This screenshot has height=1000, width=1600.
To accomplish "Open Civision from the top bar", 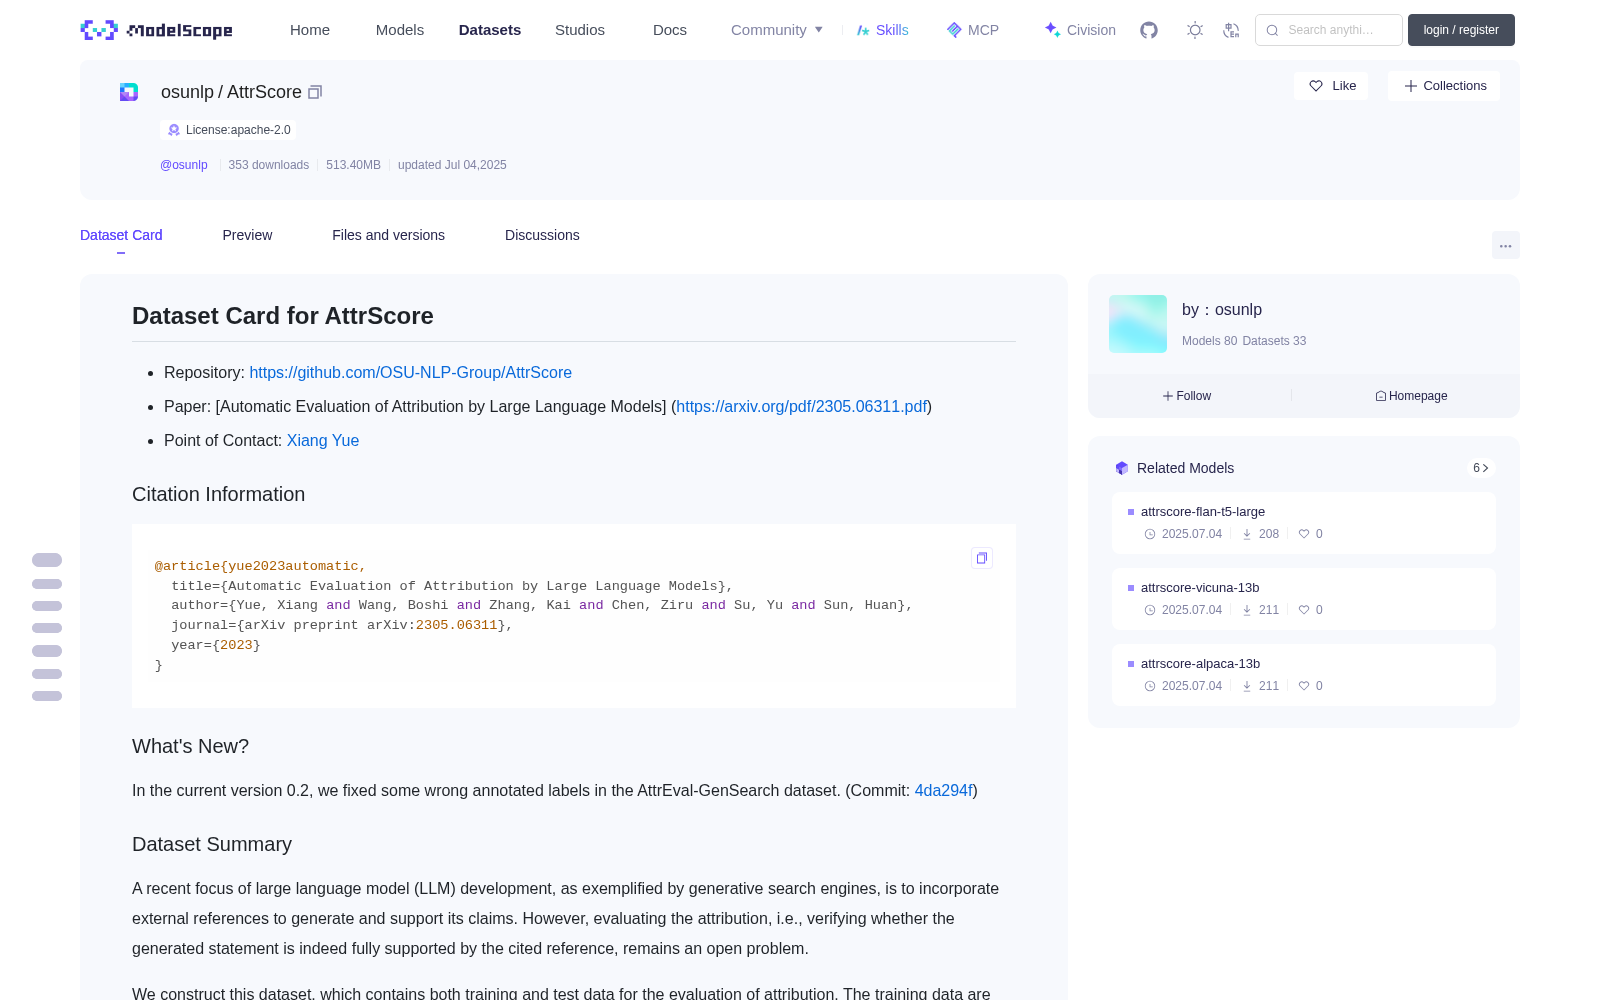I will pos(1080,30).
